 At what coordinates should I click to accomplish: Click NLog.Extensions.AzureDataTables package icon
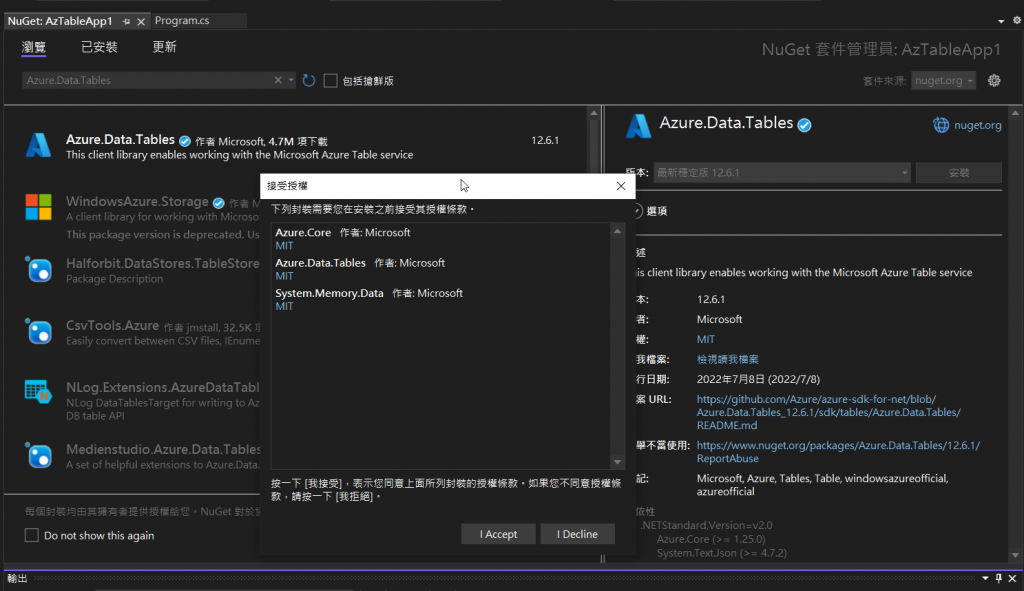pyautogui.click(x=38, y=392)
